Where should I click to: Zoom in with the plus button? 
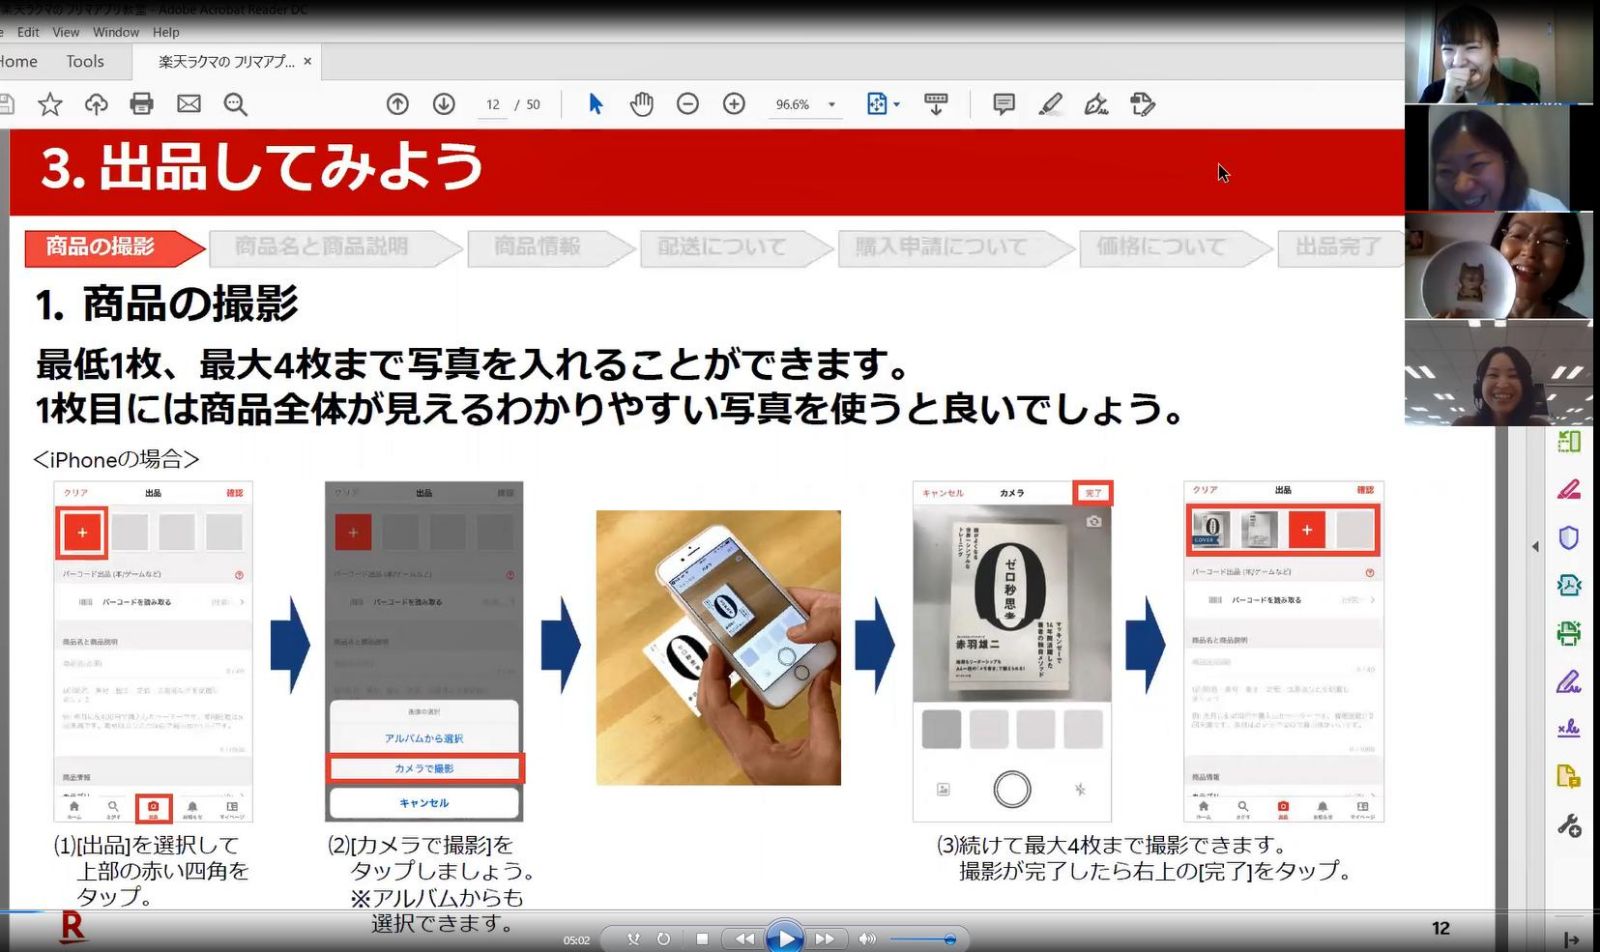coord(734,104)
